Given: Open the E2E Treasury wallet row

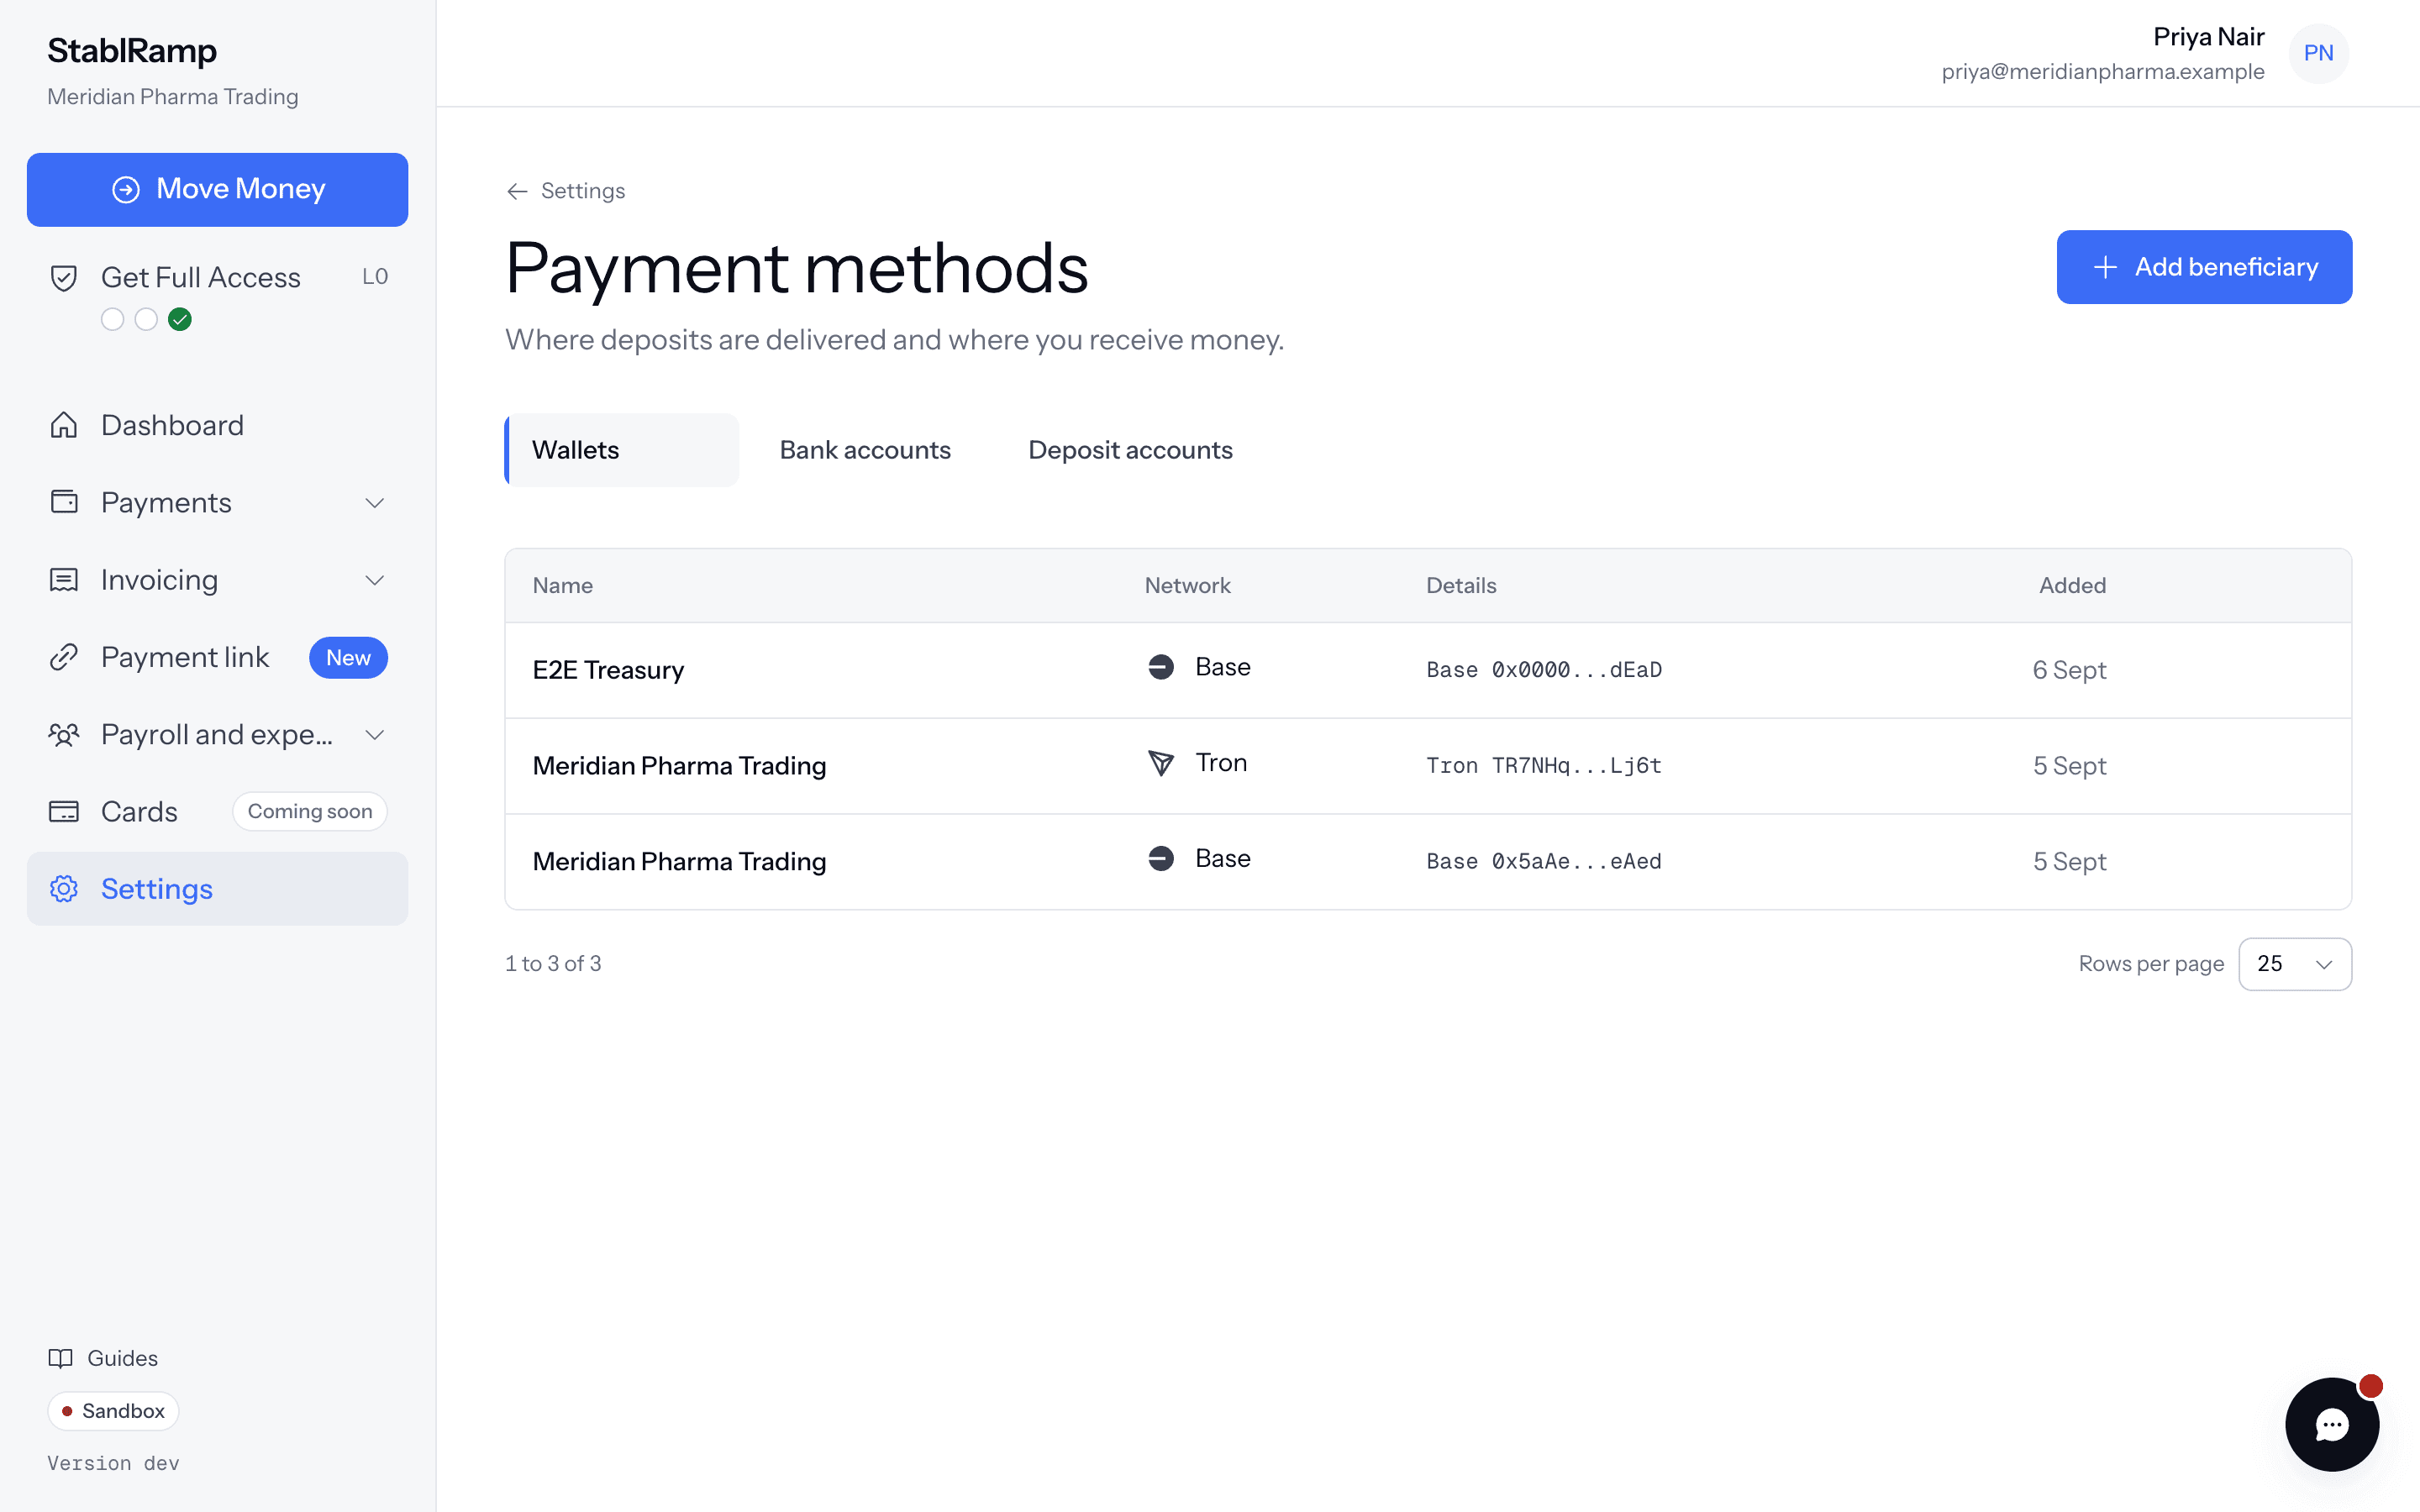Looking at the screenshot, I should point(1428,670).
